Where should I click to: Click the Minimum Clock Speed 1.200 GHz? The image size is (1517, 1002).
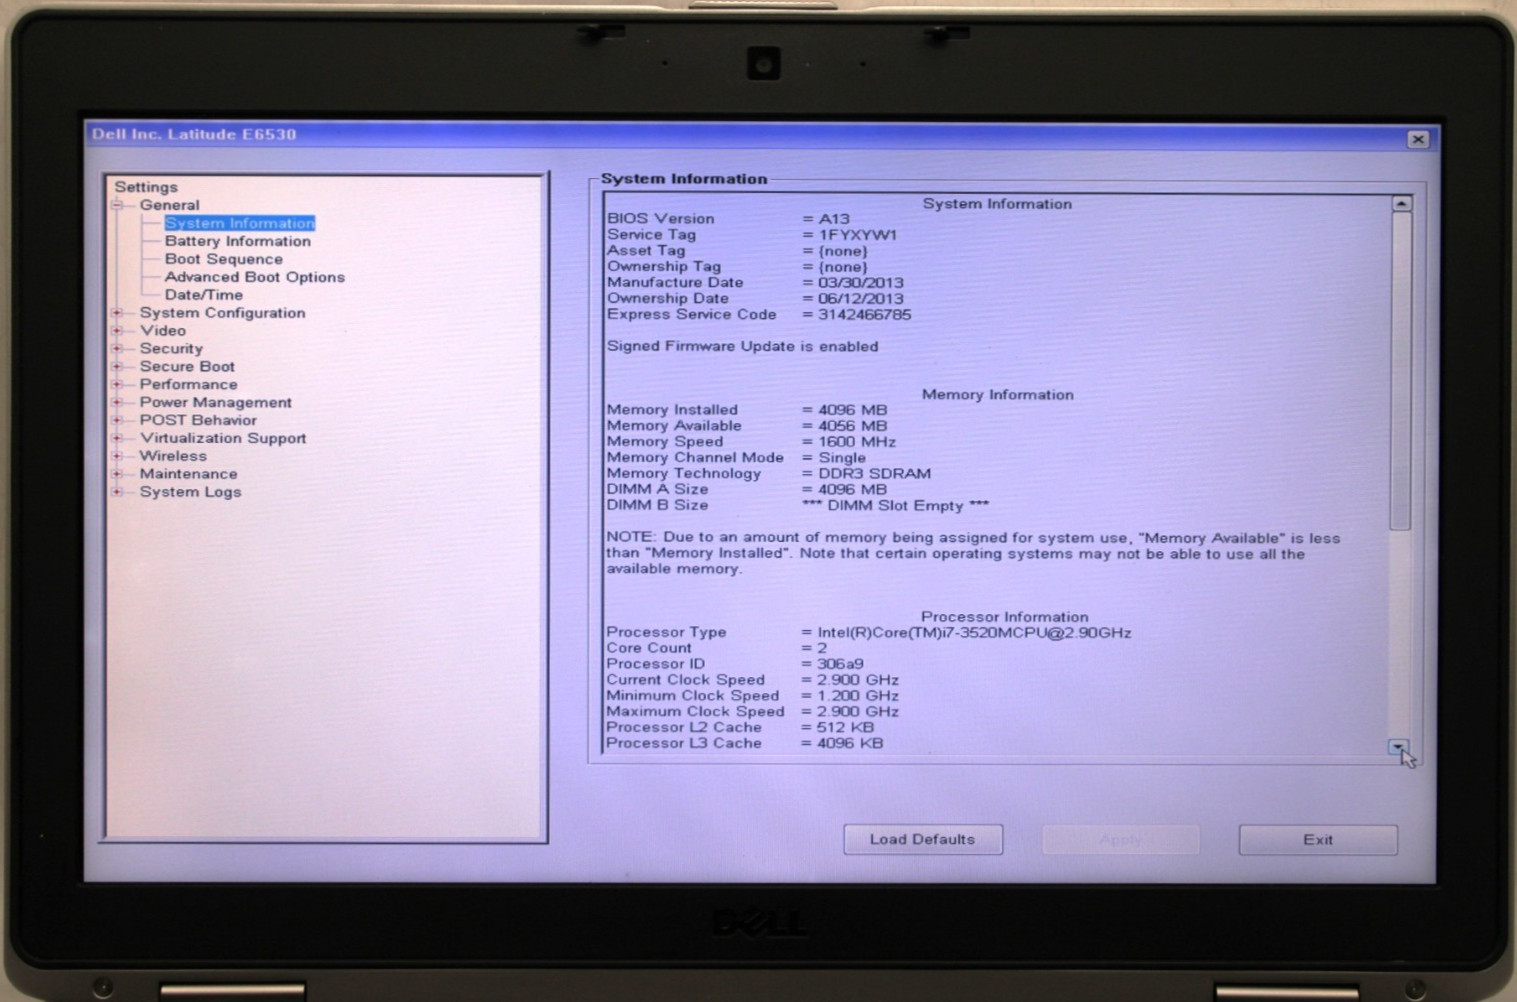(x=858, y=696)
